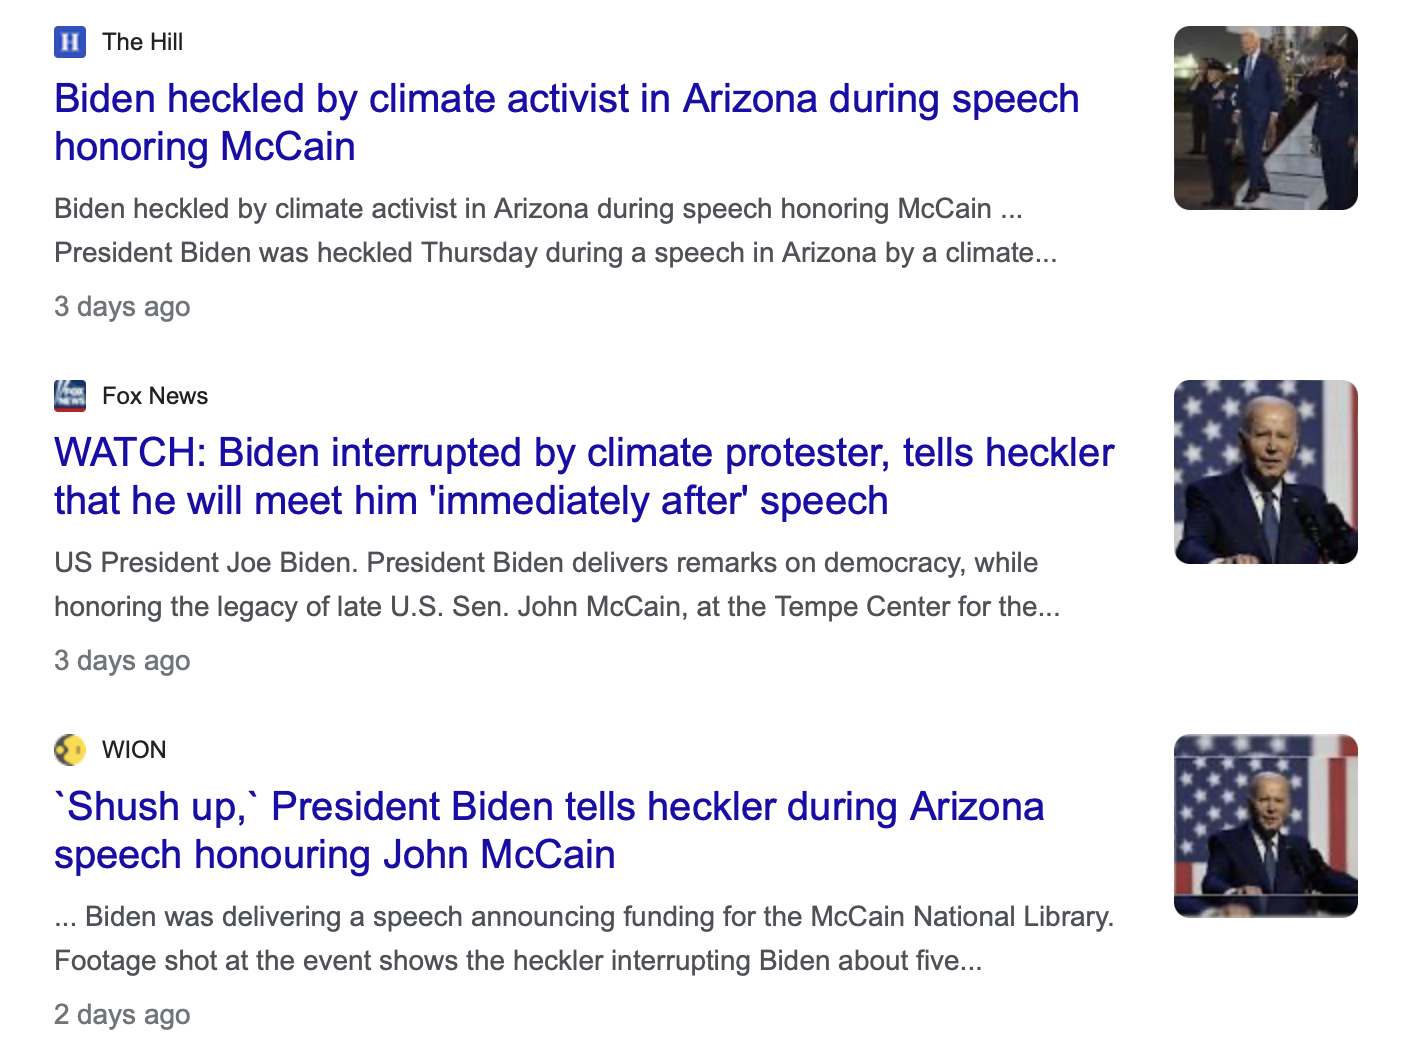Click snippet line 'President Biden was heckled Thursday'
The width and height of the screenshot is (1414, 1058).
pyautogui.click(x=555, y=253)
